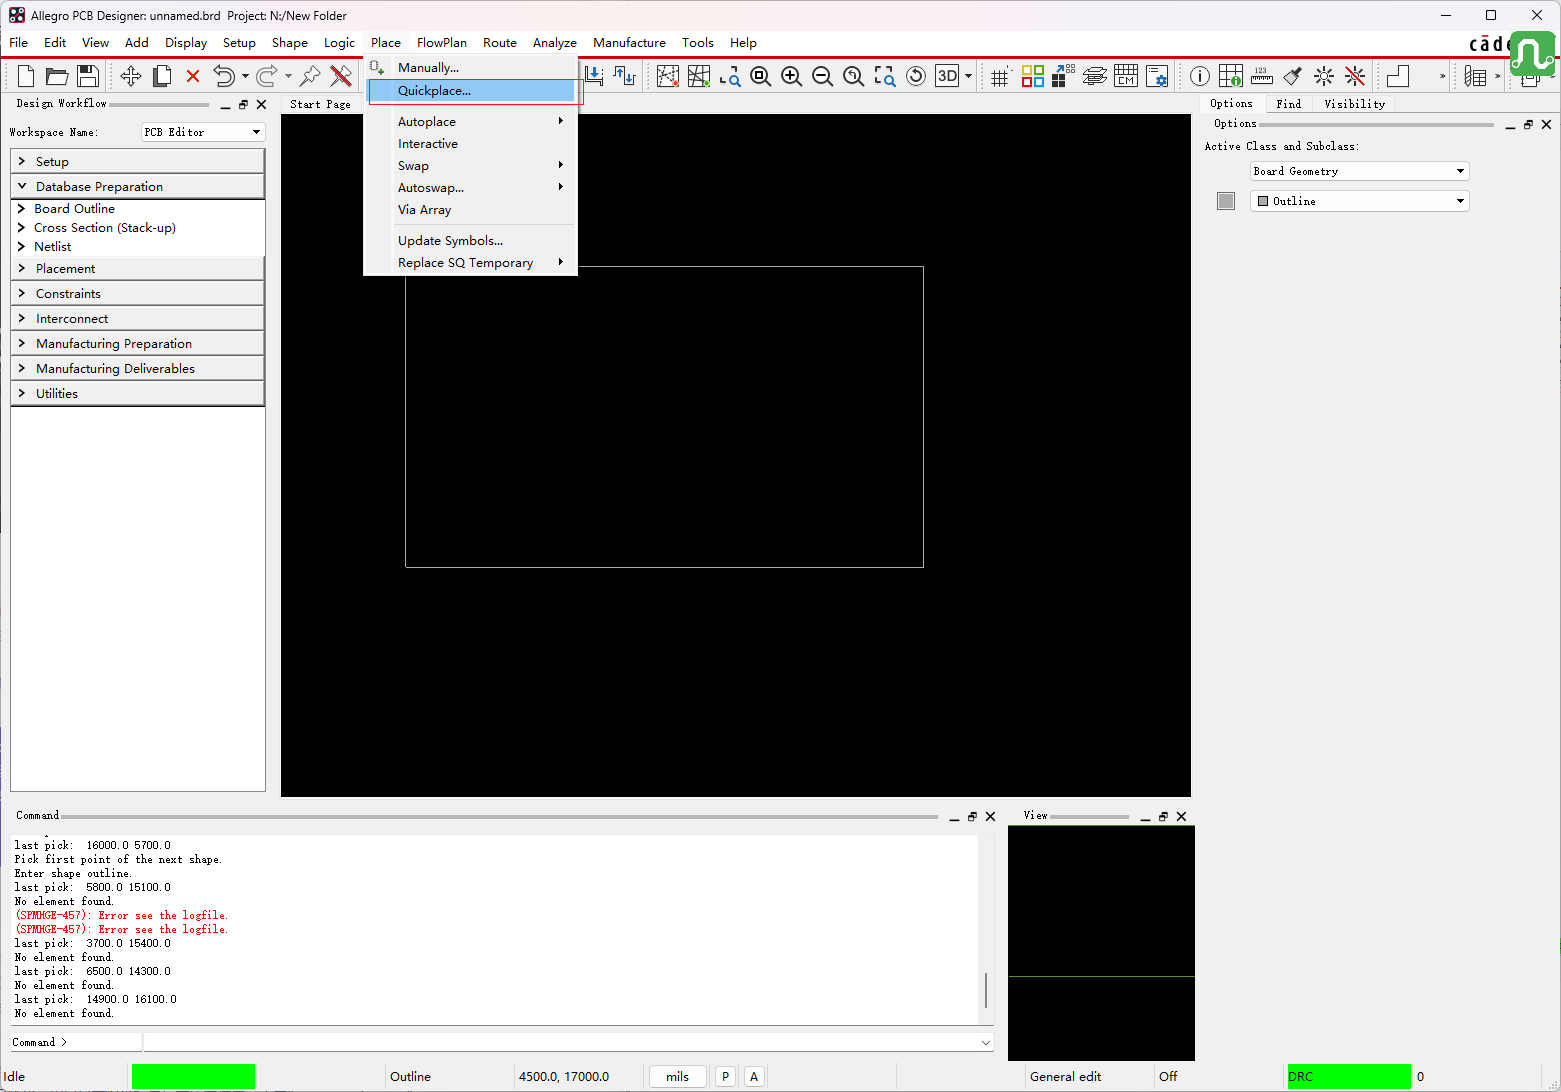
Task: Zoom to fit the design
Action: tap(761, 76)
